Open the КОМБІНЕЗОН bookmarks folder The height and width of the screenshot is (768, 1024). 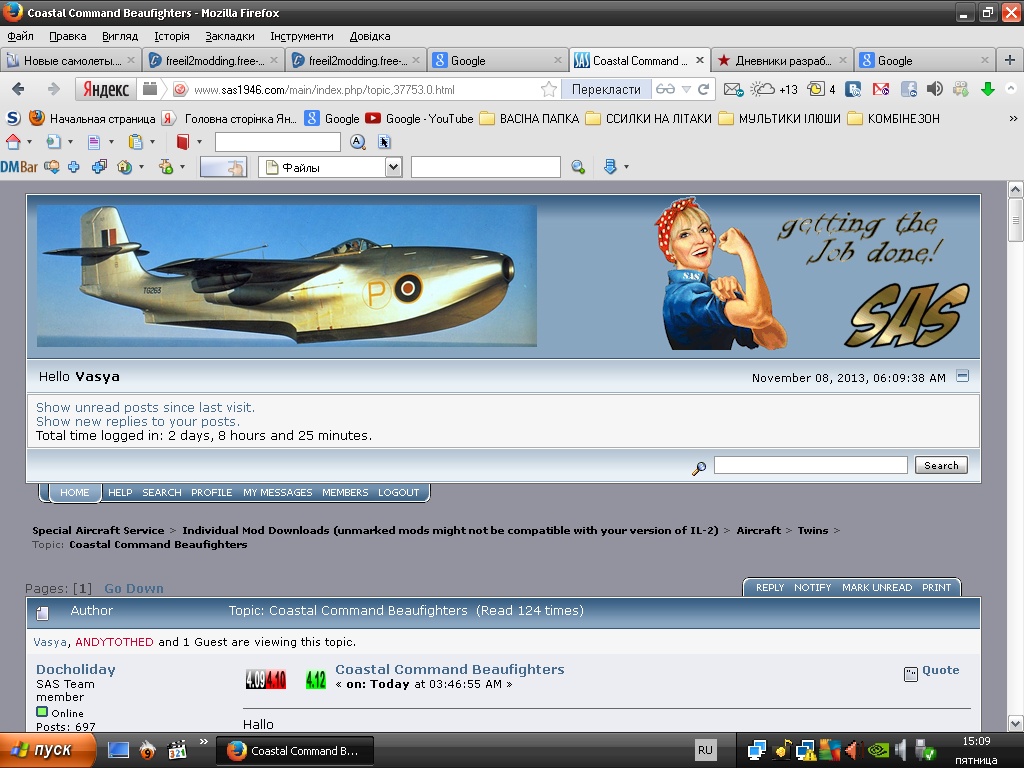point(893,118)
